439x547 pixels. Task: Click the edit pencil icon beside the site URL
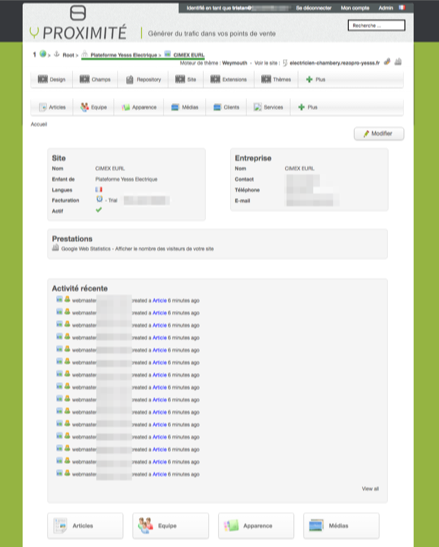(387, 62)
